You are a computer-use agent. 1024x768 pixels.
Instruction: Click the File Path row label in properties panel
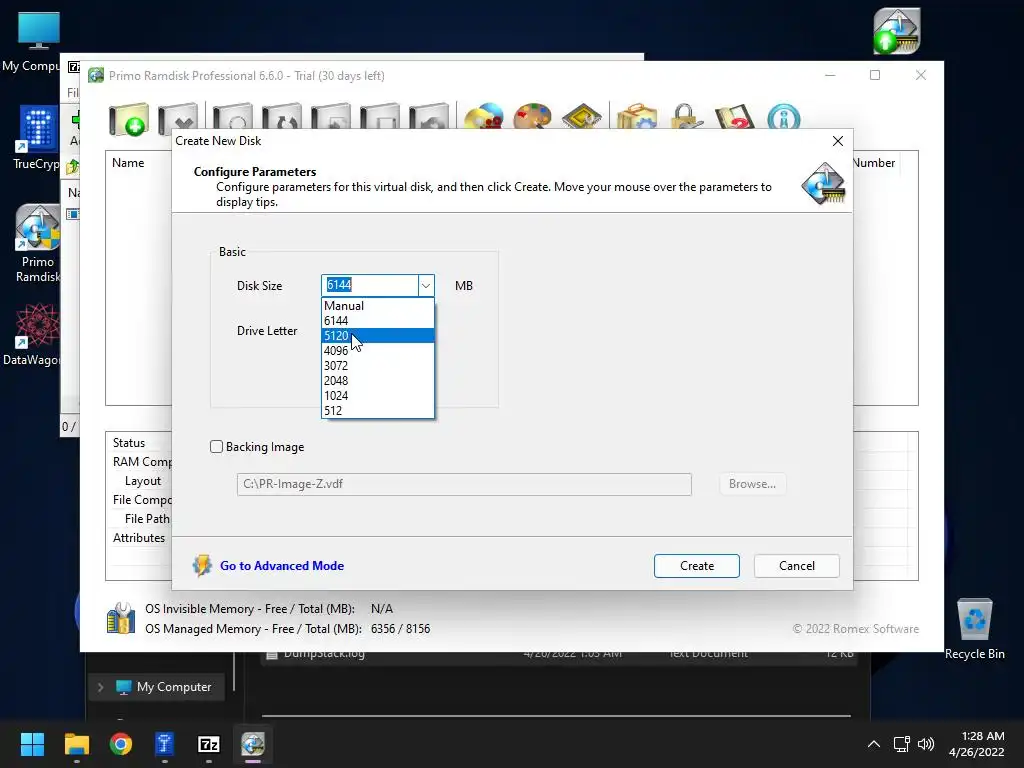click(x=148, y=519)
